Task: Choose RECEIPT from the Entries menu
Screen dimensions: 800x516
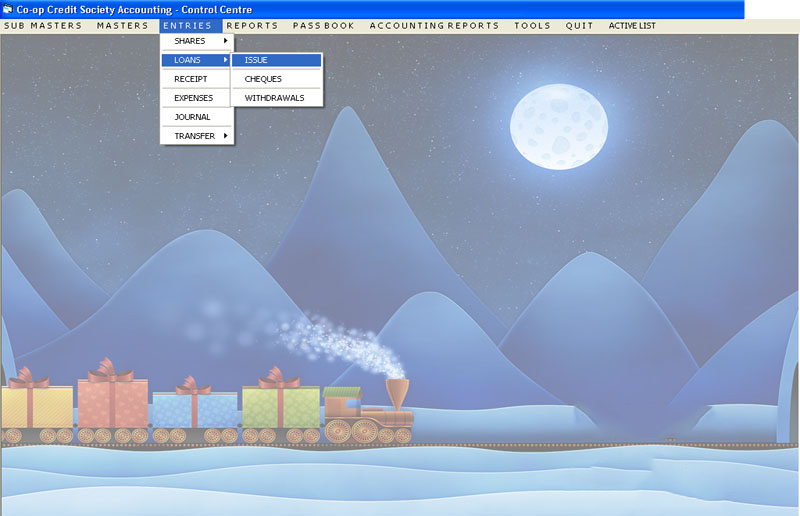Action: click(191, 79)
